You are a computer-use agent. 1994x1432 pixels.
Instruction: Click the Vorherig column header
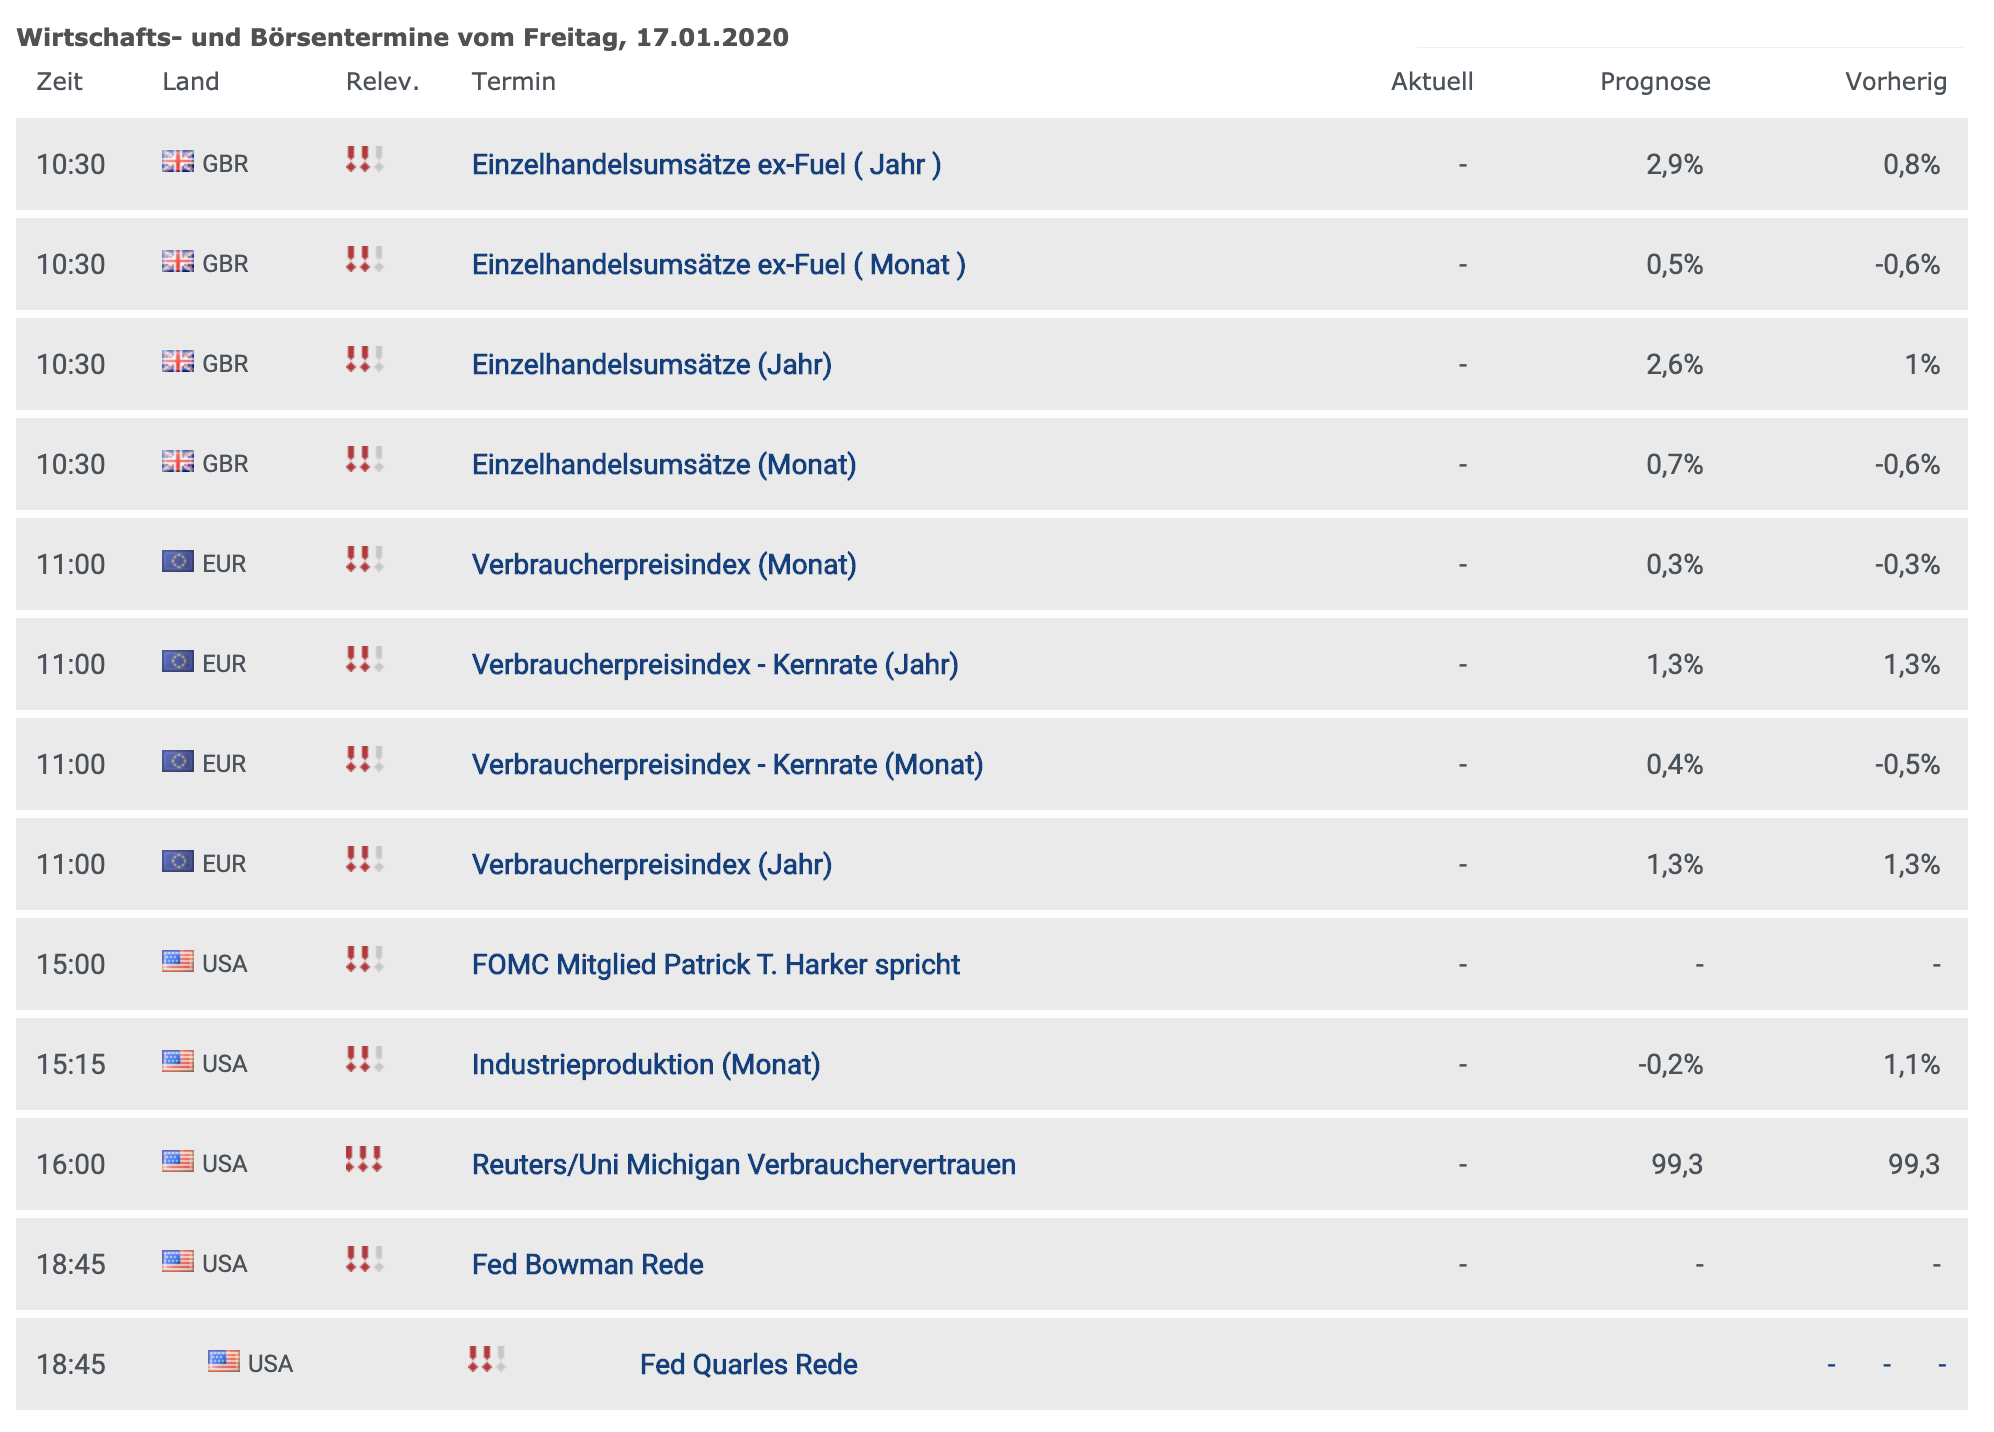[x=1896, y=81]
